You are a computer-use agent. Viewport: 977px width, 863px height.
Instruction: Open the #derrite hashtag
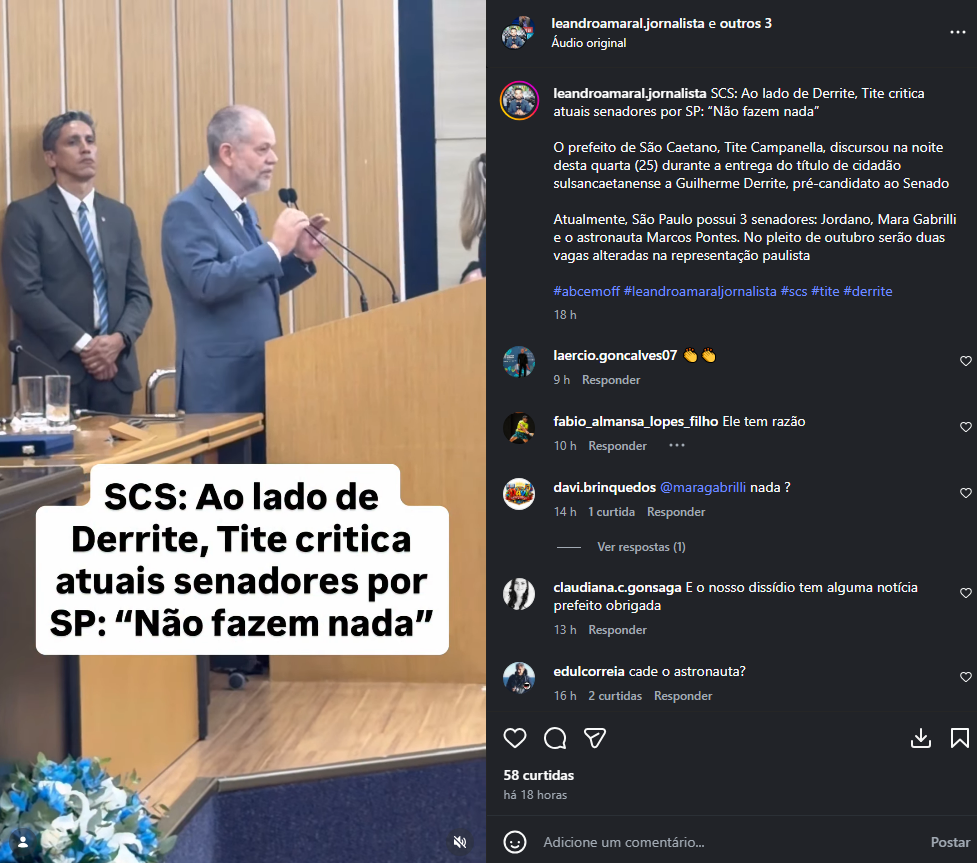(x=867, y=291)
